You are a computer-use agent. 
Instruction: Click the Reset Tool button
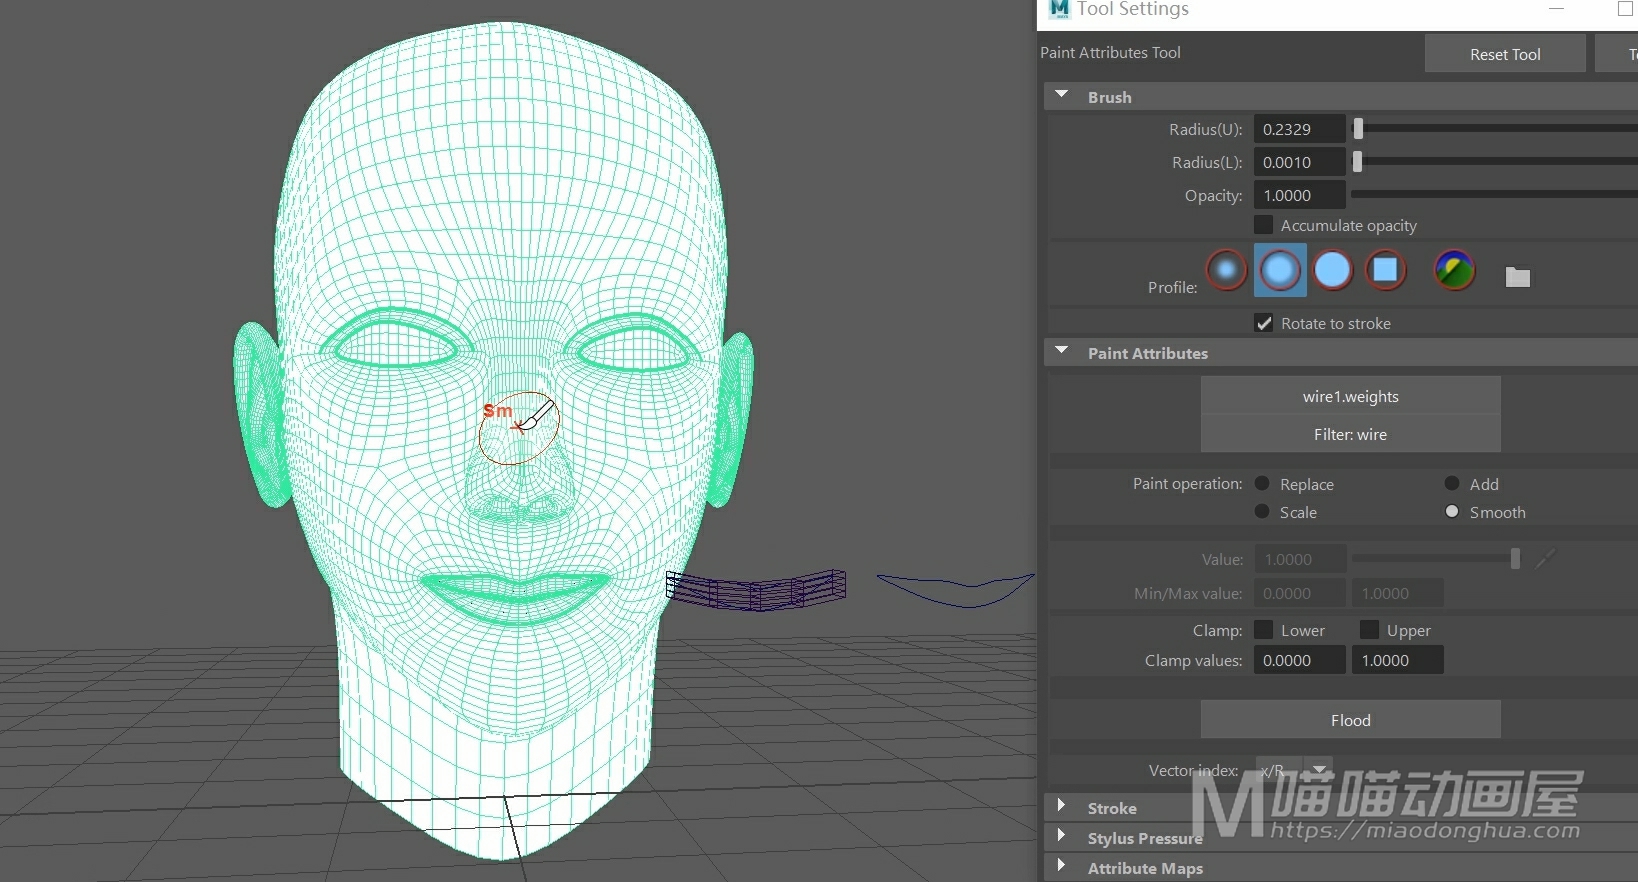pyautogui.click(x=1504, y=54)
